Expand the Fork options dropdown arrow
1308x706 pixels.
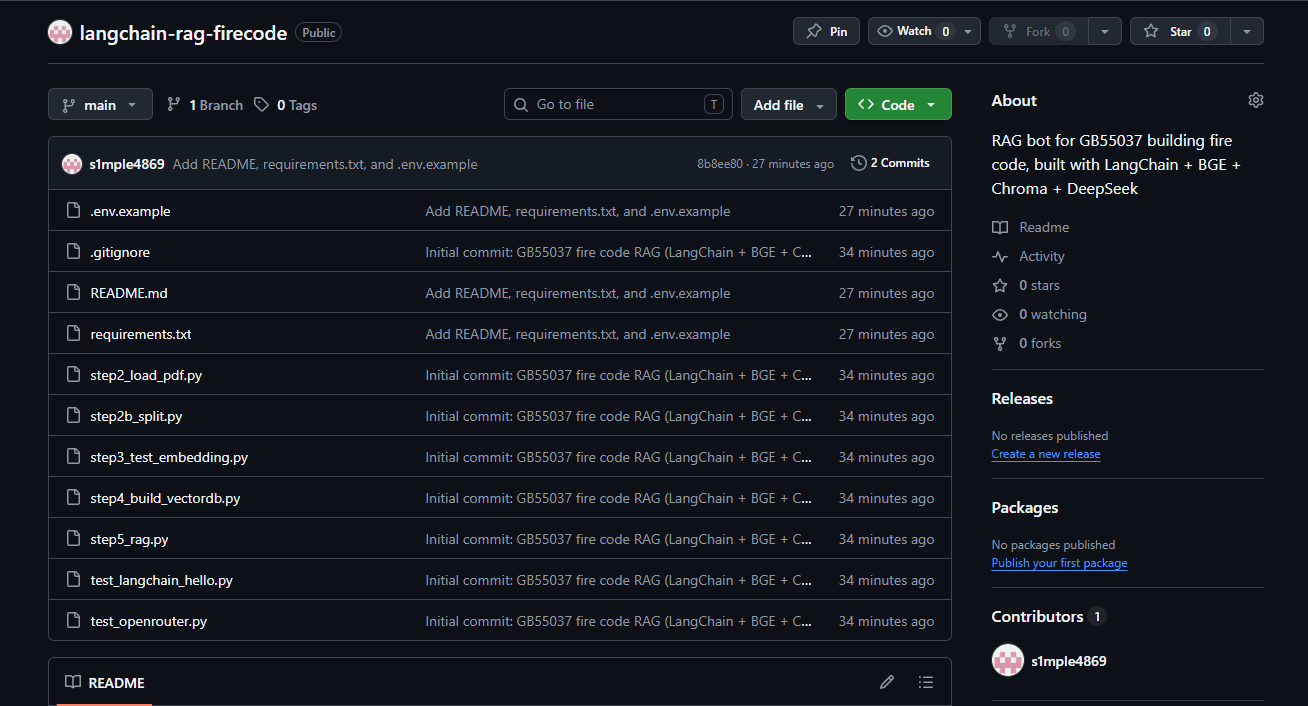[x=1104, y=31]
